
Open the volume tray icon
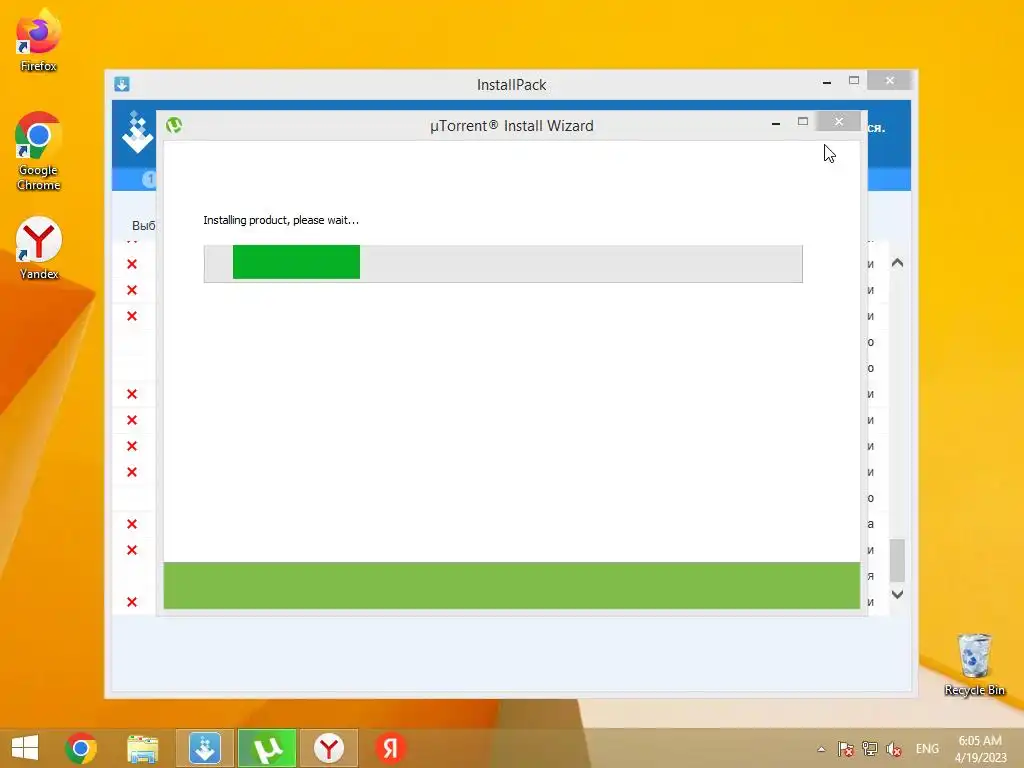click(x=893, y=749)
